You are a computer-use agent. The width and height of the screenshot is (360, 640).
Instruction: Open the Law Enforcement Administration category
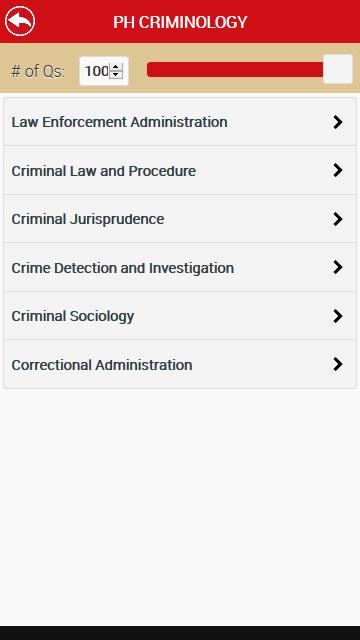(x=180, y=122)
